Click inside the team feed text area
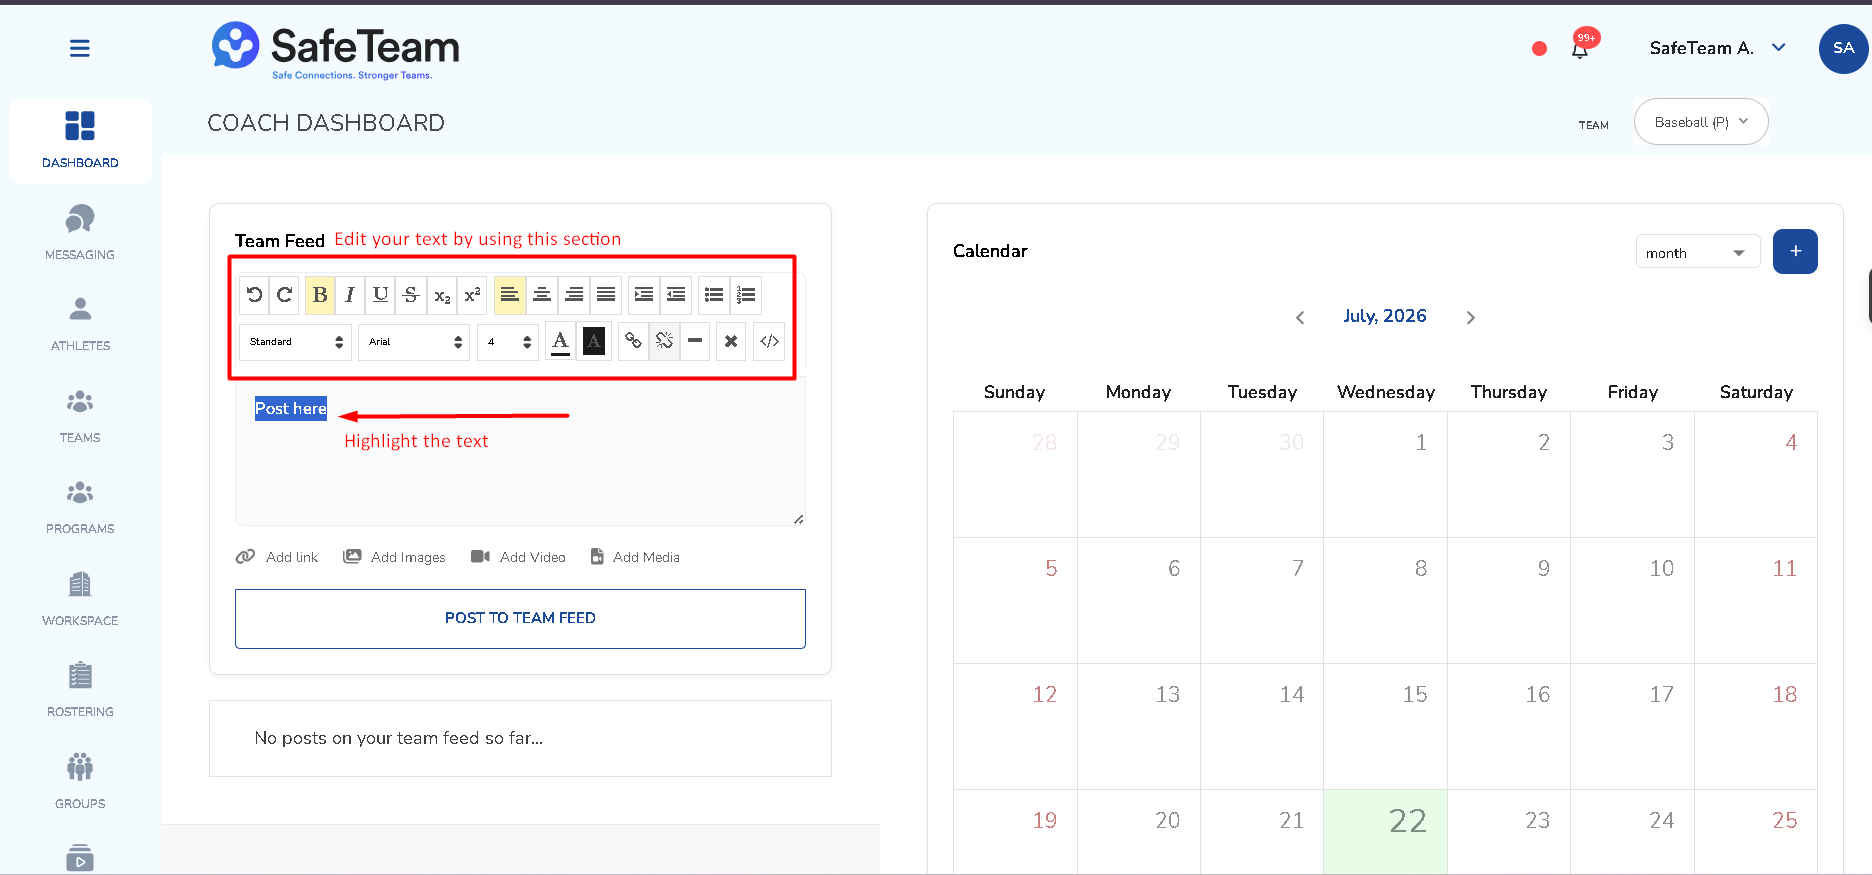This screenshot has height=875, width=1872. coord(520,452)
